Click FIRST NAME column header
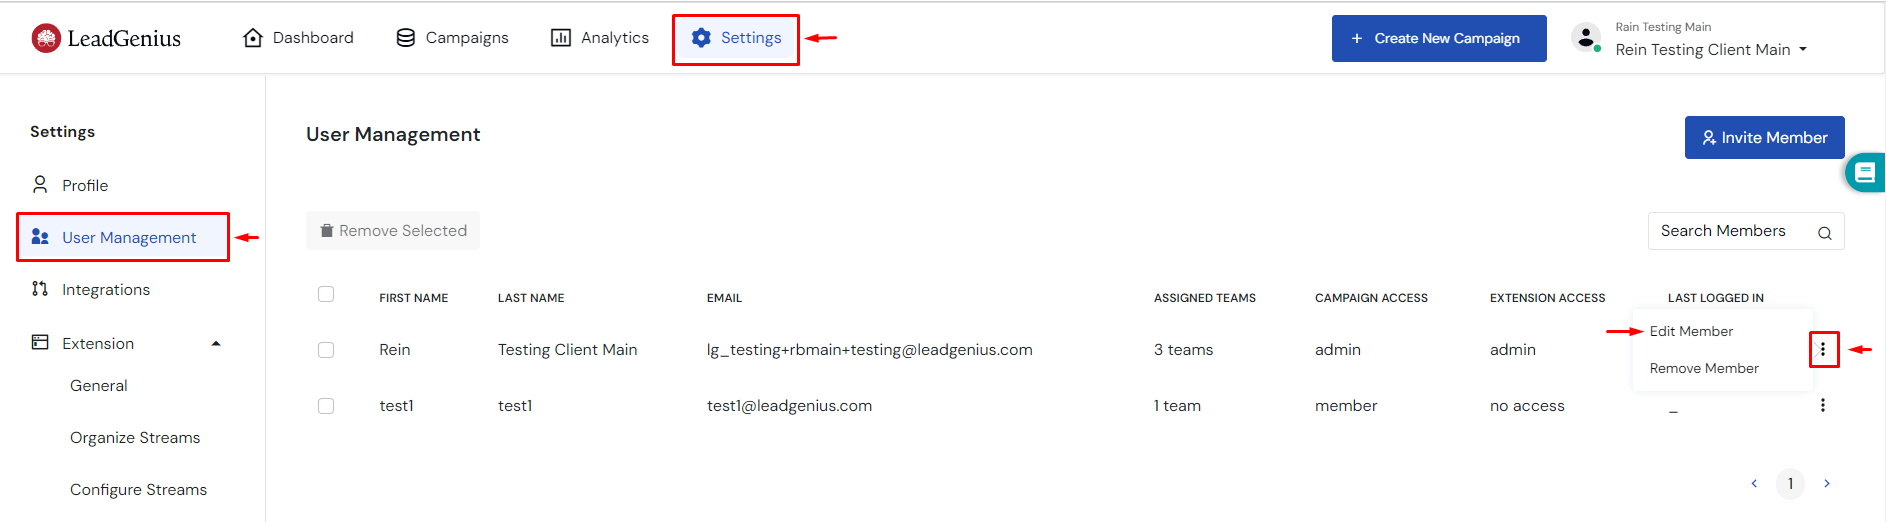The width and height of the screenshot is (1886, 522). [413, 298]
